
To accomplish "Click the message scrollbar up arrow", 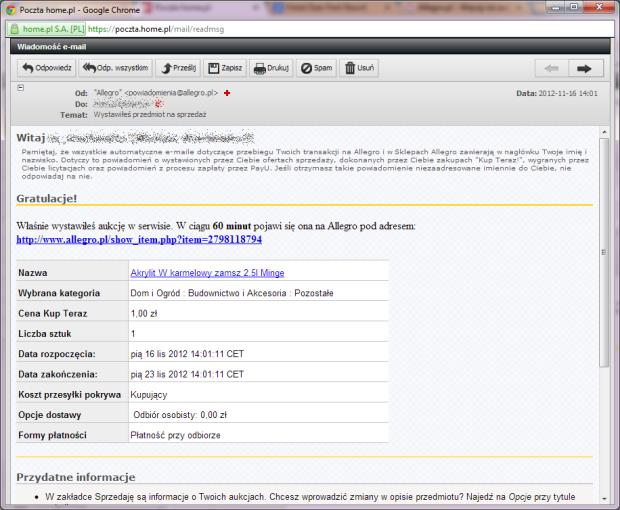I will [x=604, y=132].
